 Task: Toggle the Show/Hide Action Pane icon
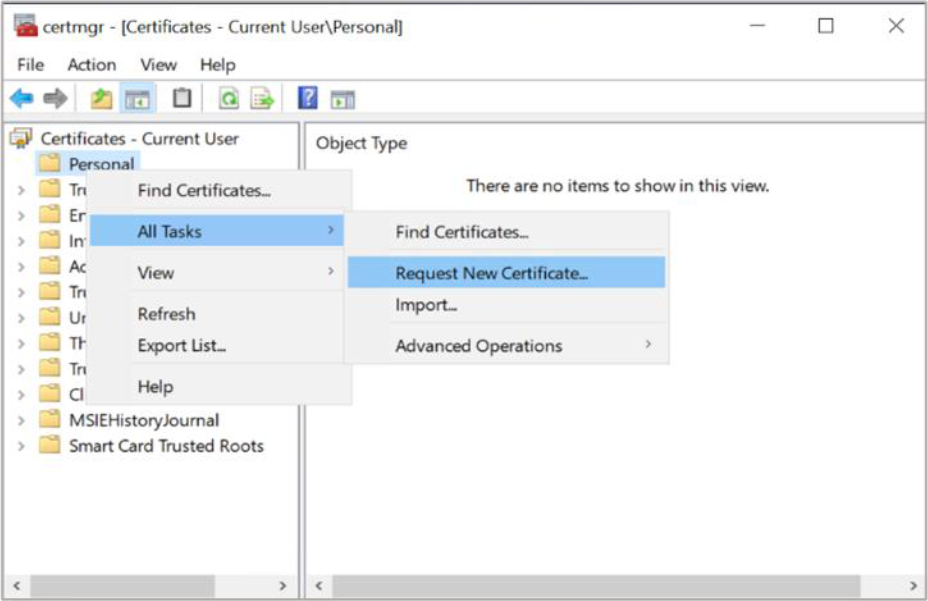tap(343, 99)
